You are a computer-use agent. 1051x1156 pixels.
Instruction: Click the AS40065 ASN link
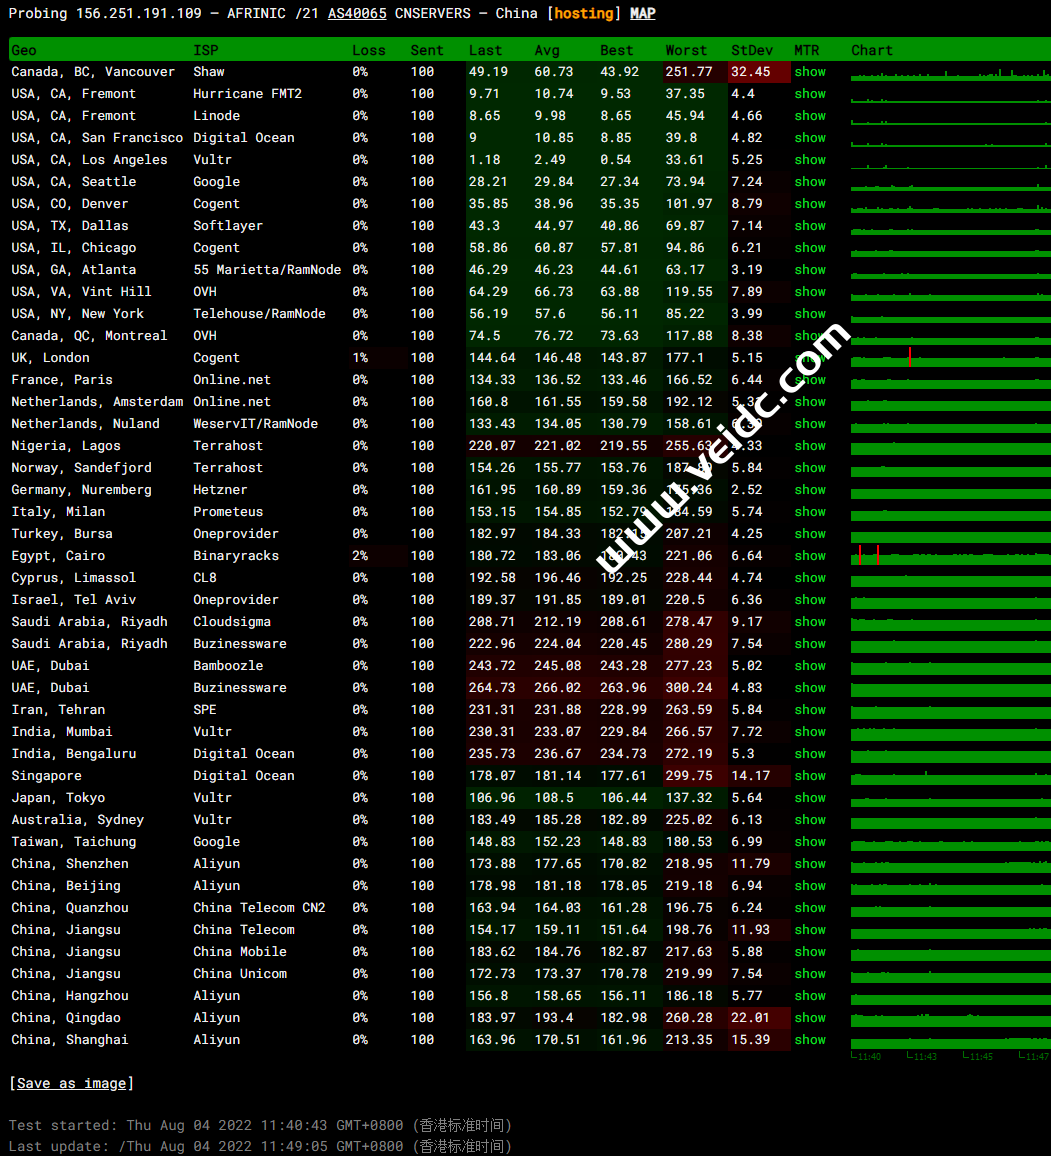pos(357,13)
